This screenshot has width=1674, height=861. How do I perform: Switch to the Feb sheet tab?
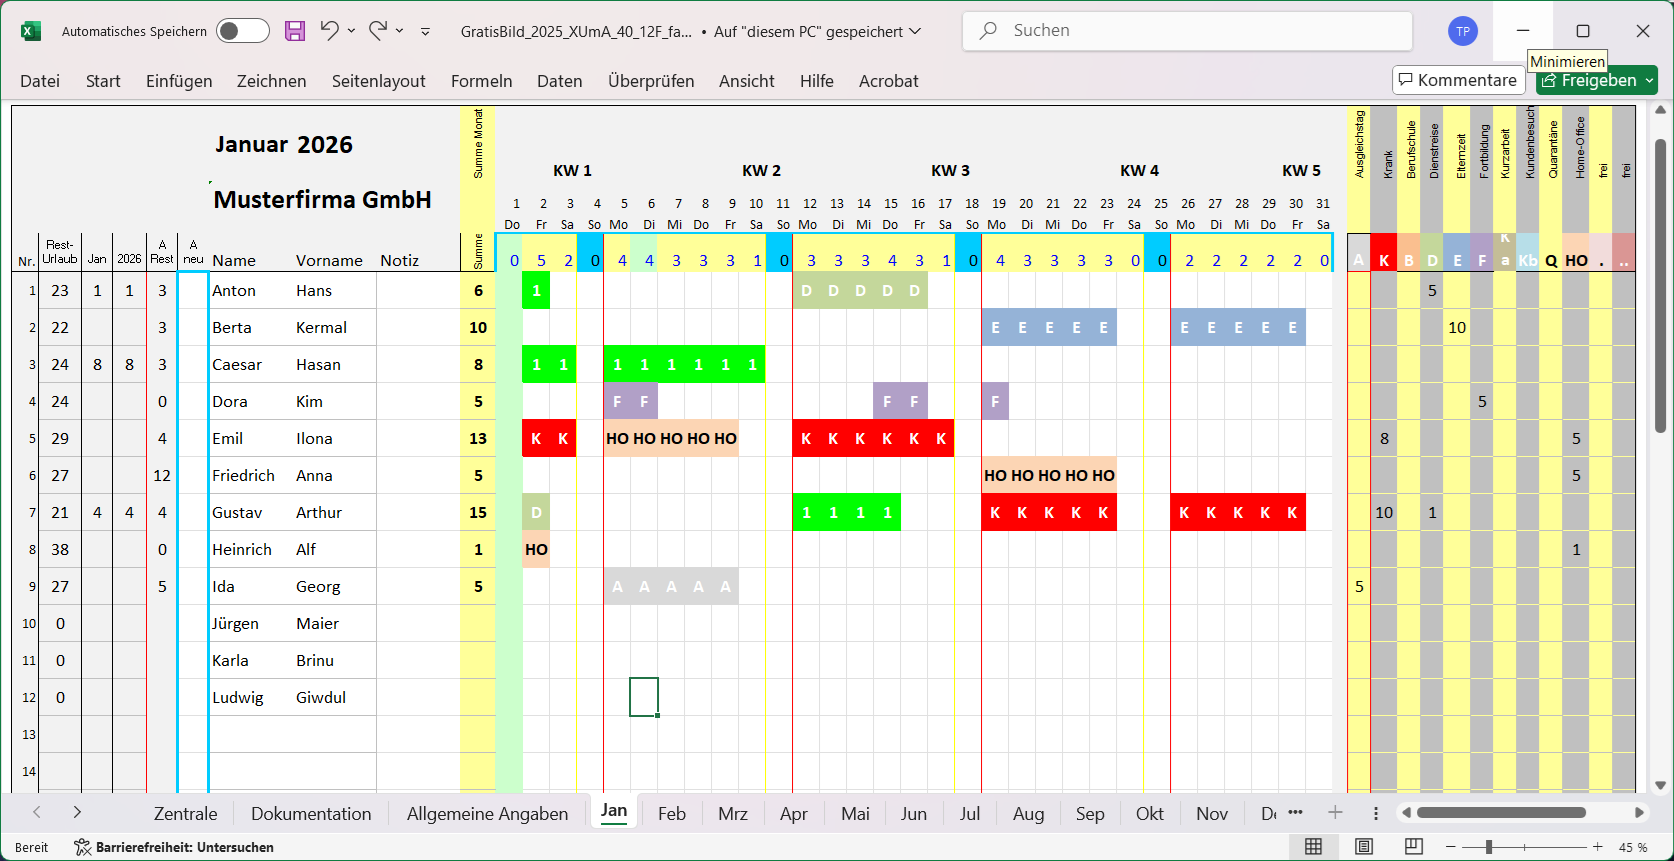(x=671, y=814)
